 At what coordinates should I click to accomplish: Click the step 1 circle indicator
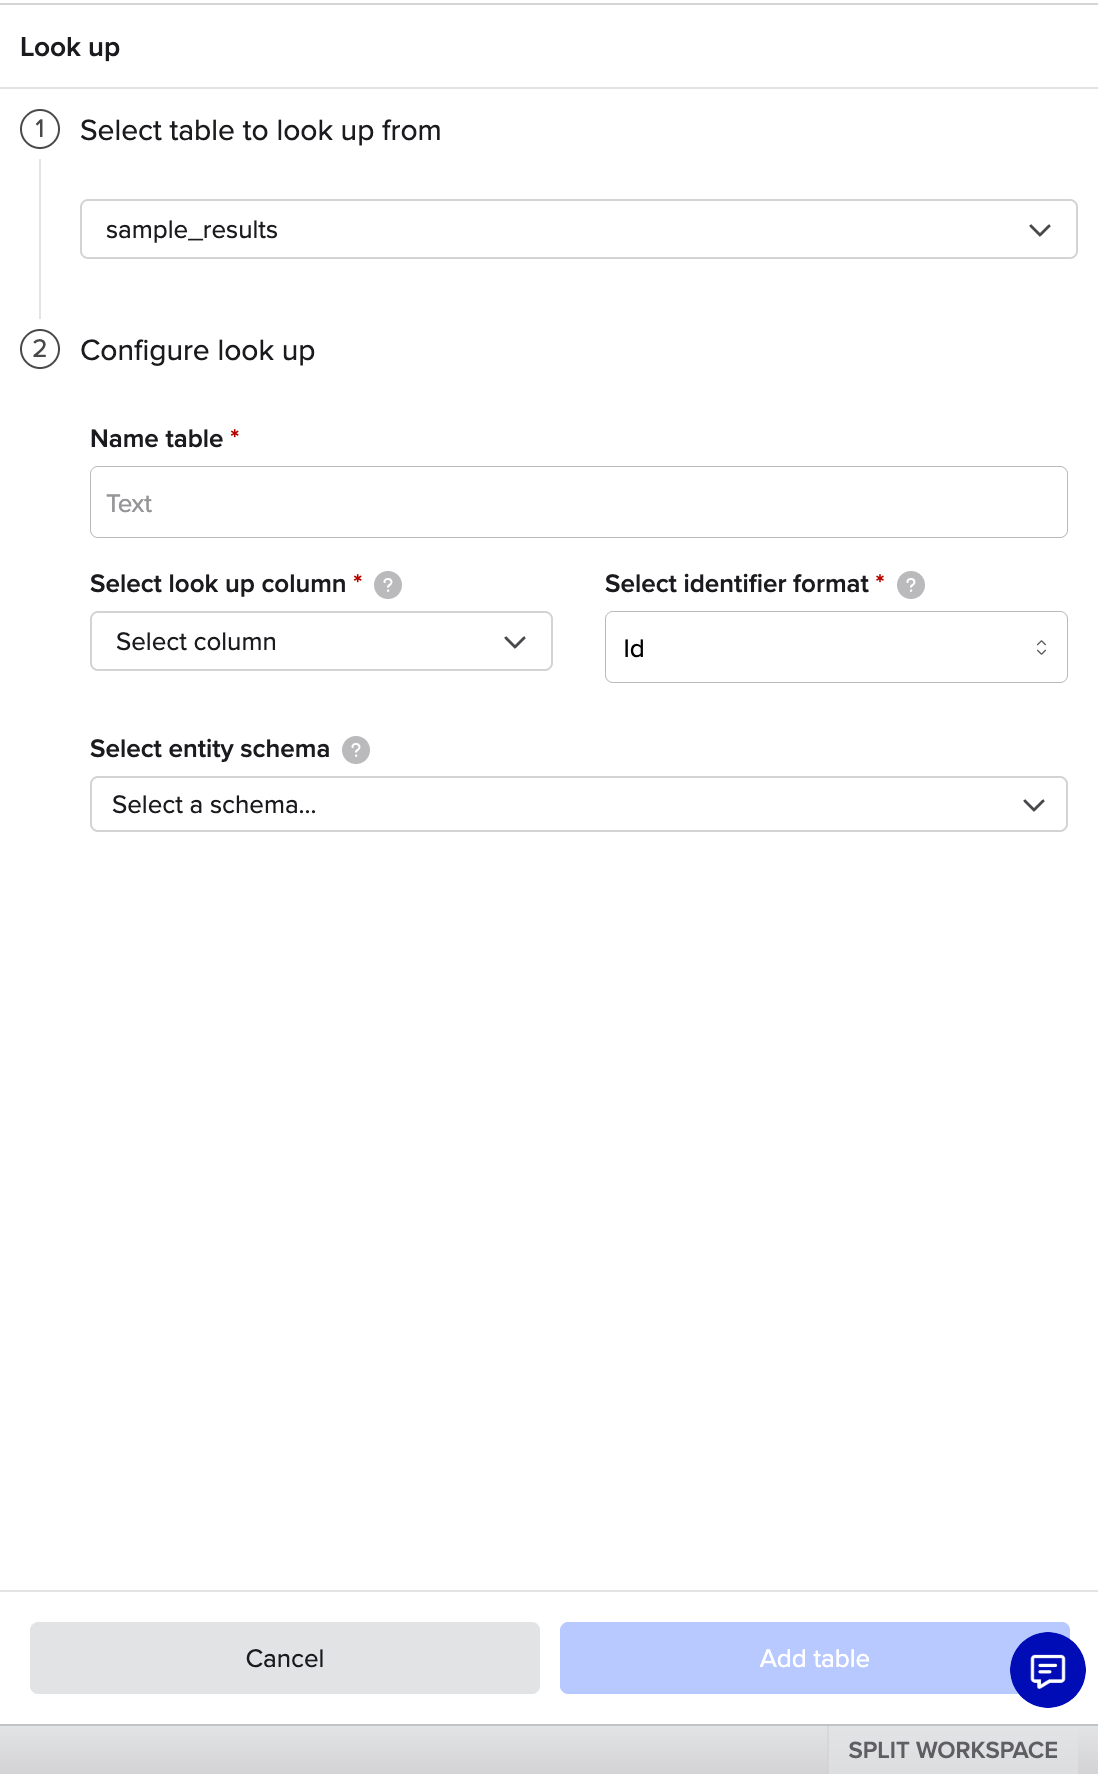[40, 129]
